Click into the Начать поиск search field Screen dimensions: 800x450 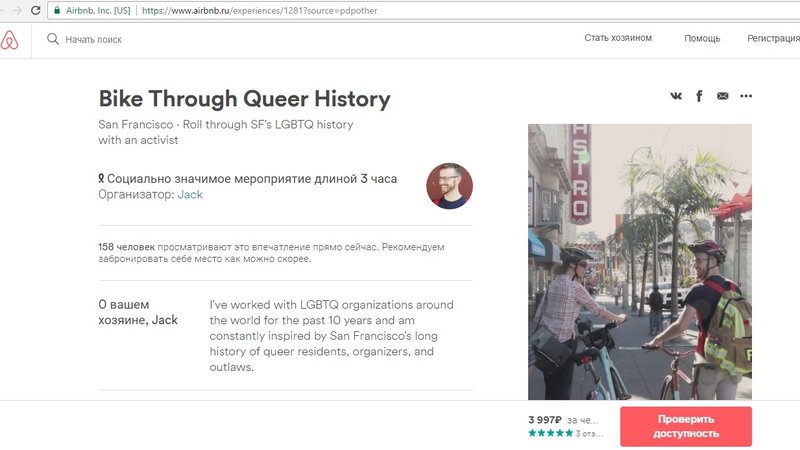93,39
